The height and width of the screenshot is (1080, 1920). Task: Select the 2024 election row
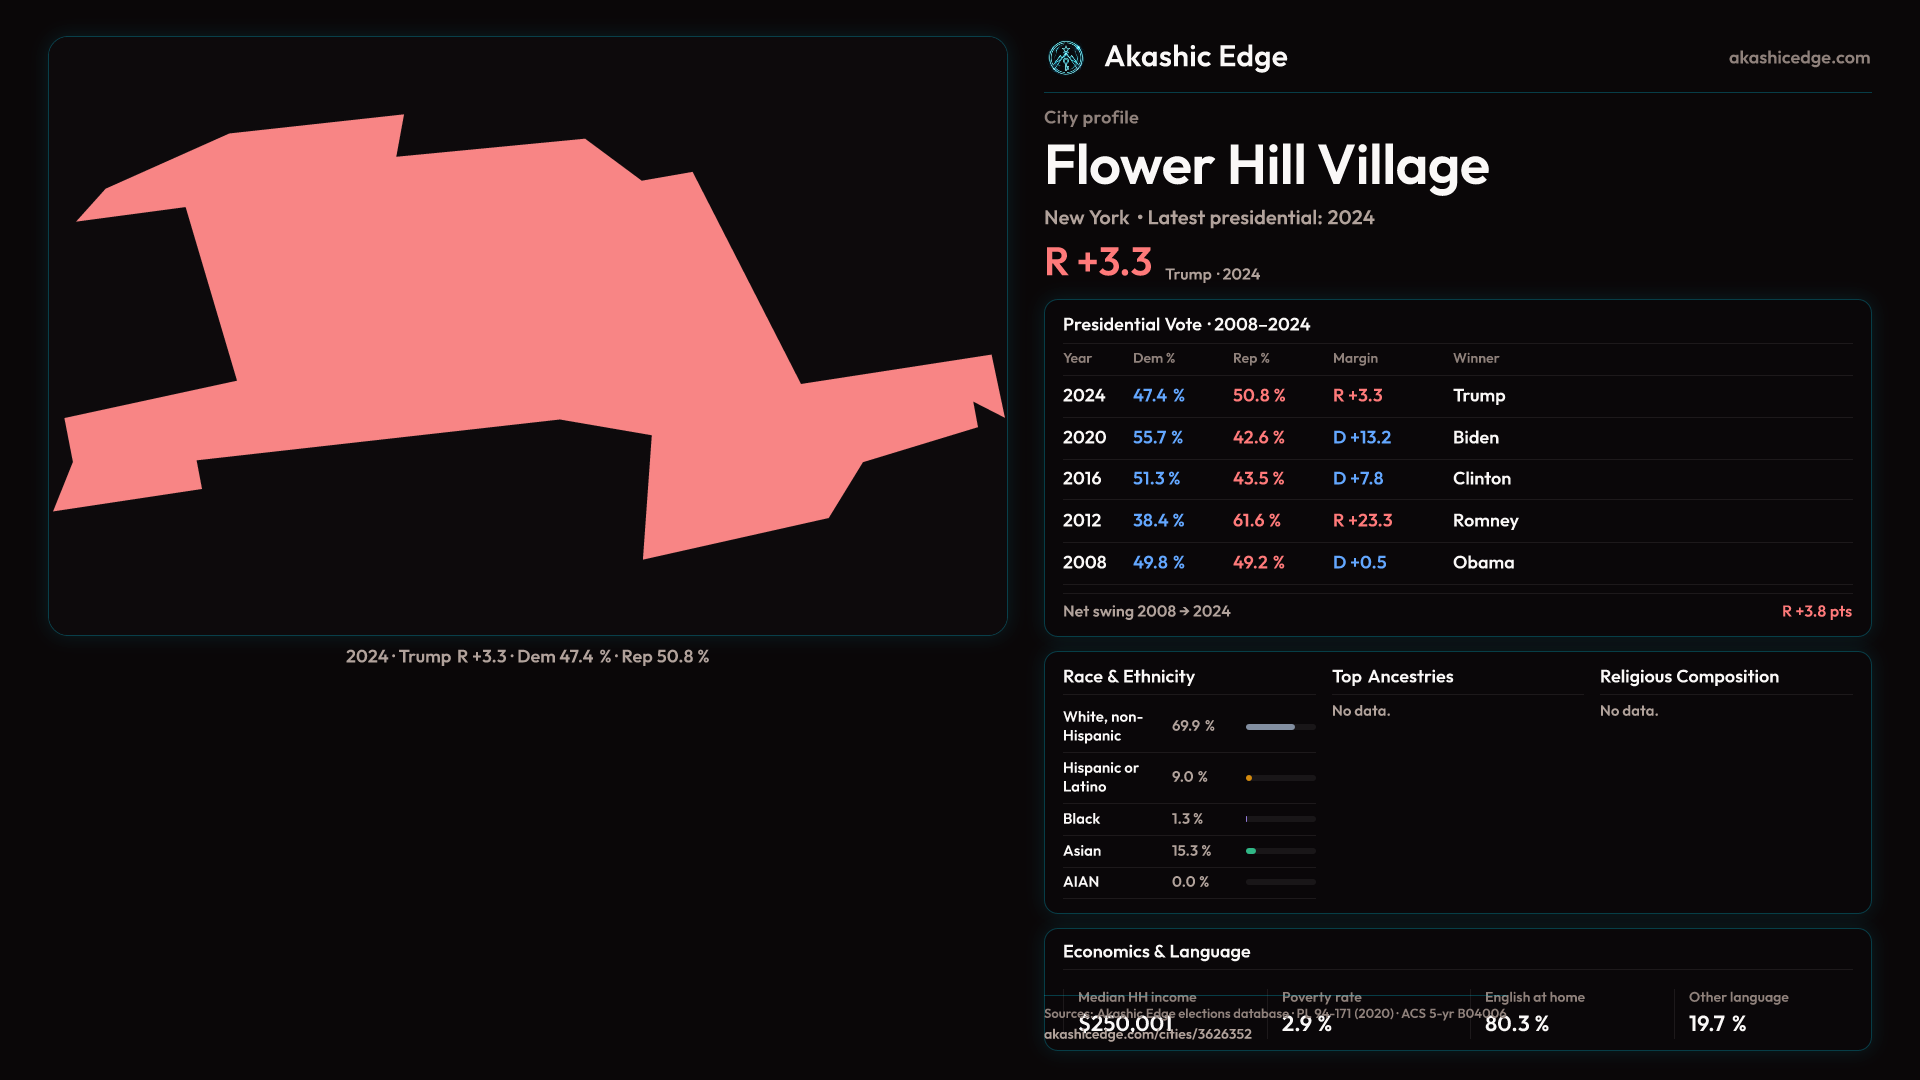coord(1456,396)
